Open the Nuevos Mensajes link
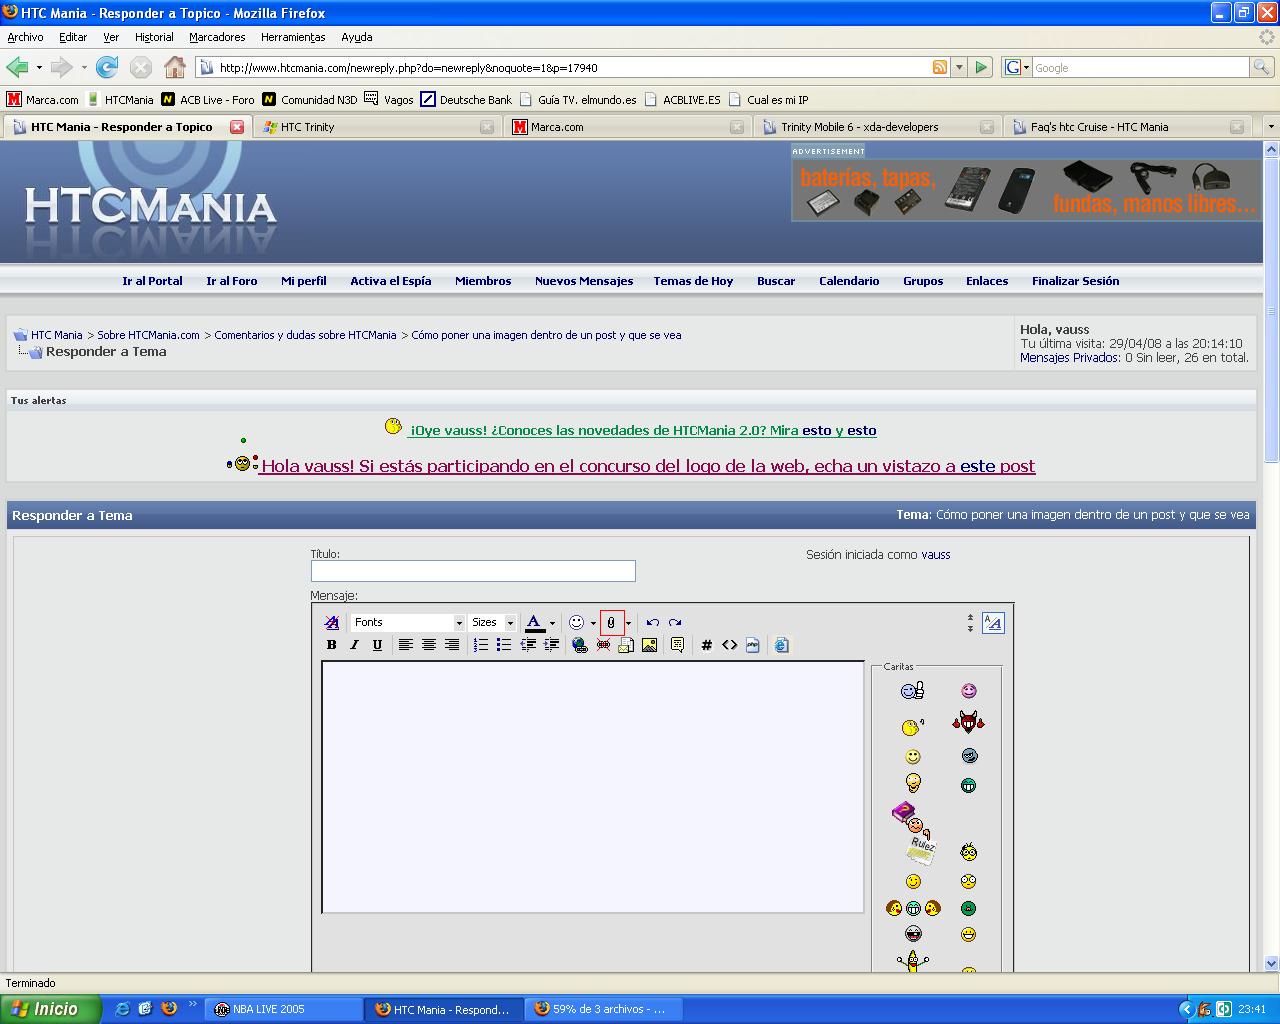 coord(584,281)
